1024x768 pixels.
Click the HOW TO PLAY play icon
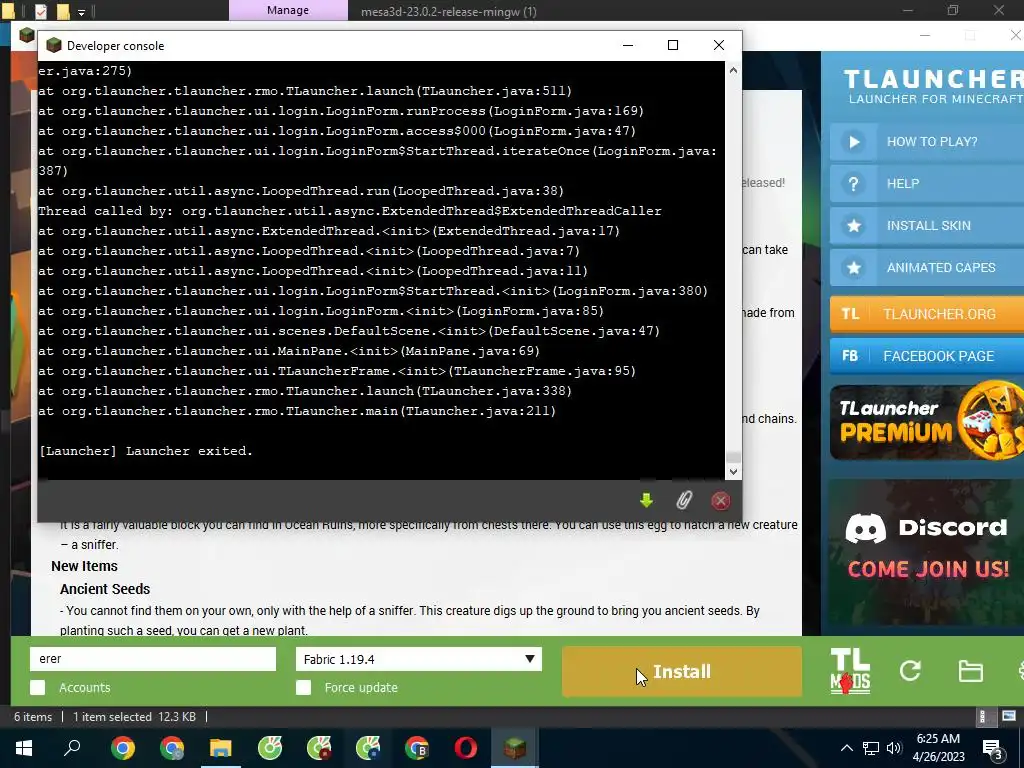[854, 142]
